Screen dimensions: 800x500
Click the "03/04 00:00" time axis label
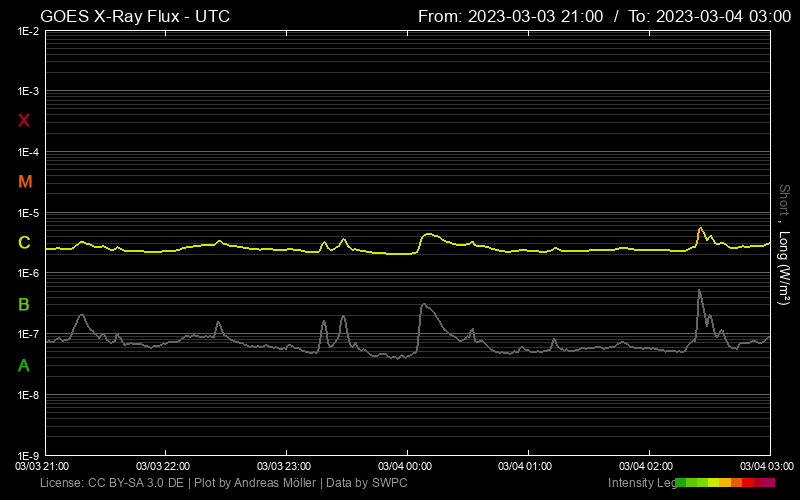click(x=405, y=466)
